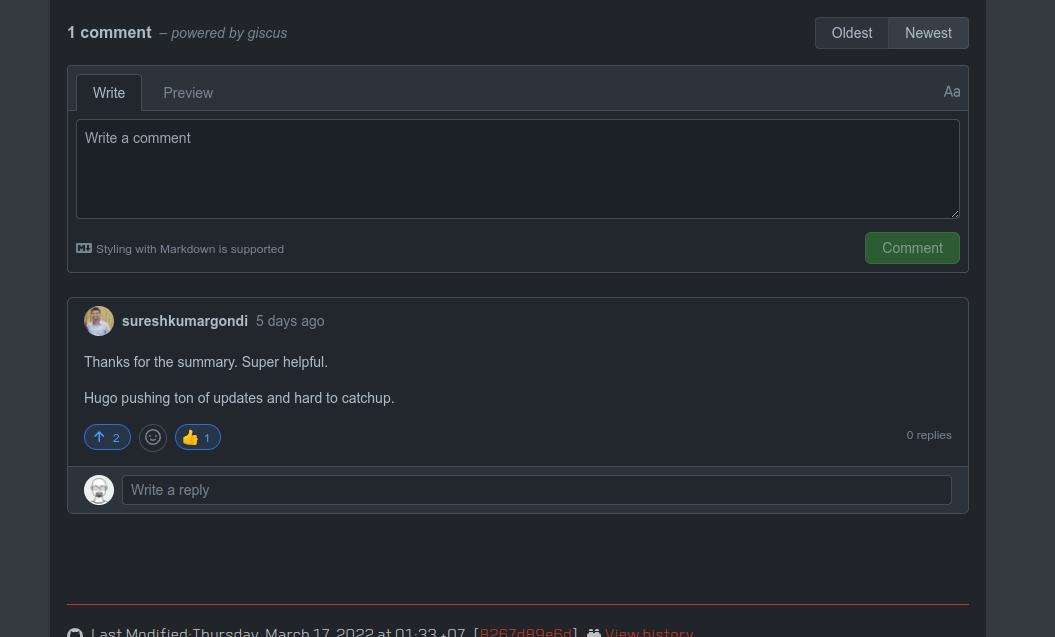Open sureshkumargondi's avatar
Viewport: 1055px width, 637px height.
click(99, 321)
